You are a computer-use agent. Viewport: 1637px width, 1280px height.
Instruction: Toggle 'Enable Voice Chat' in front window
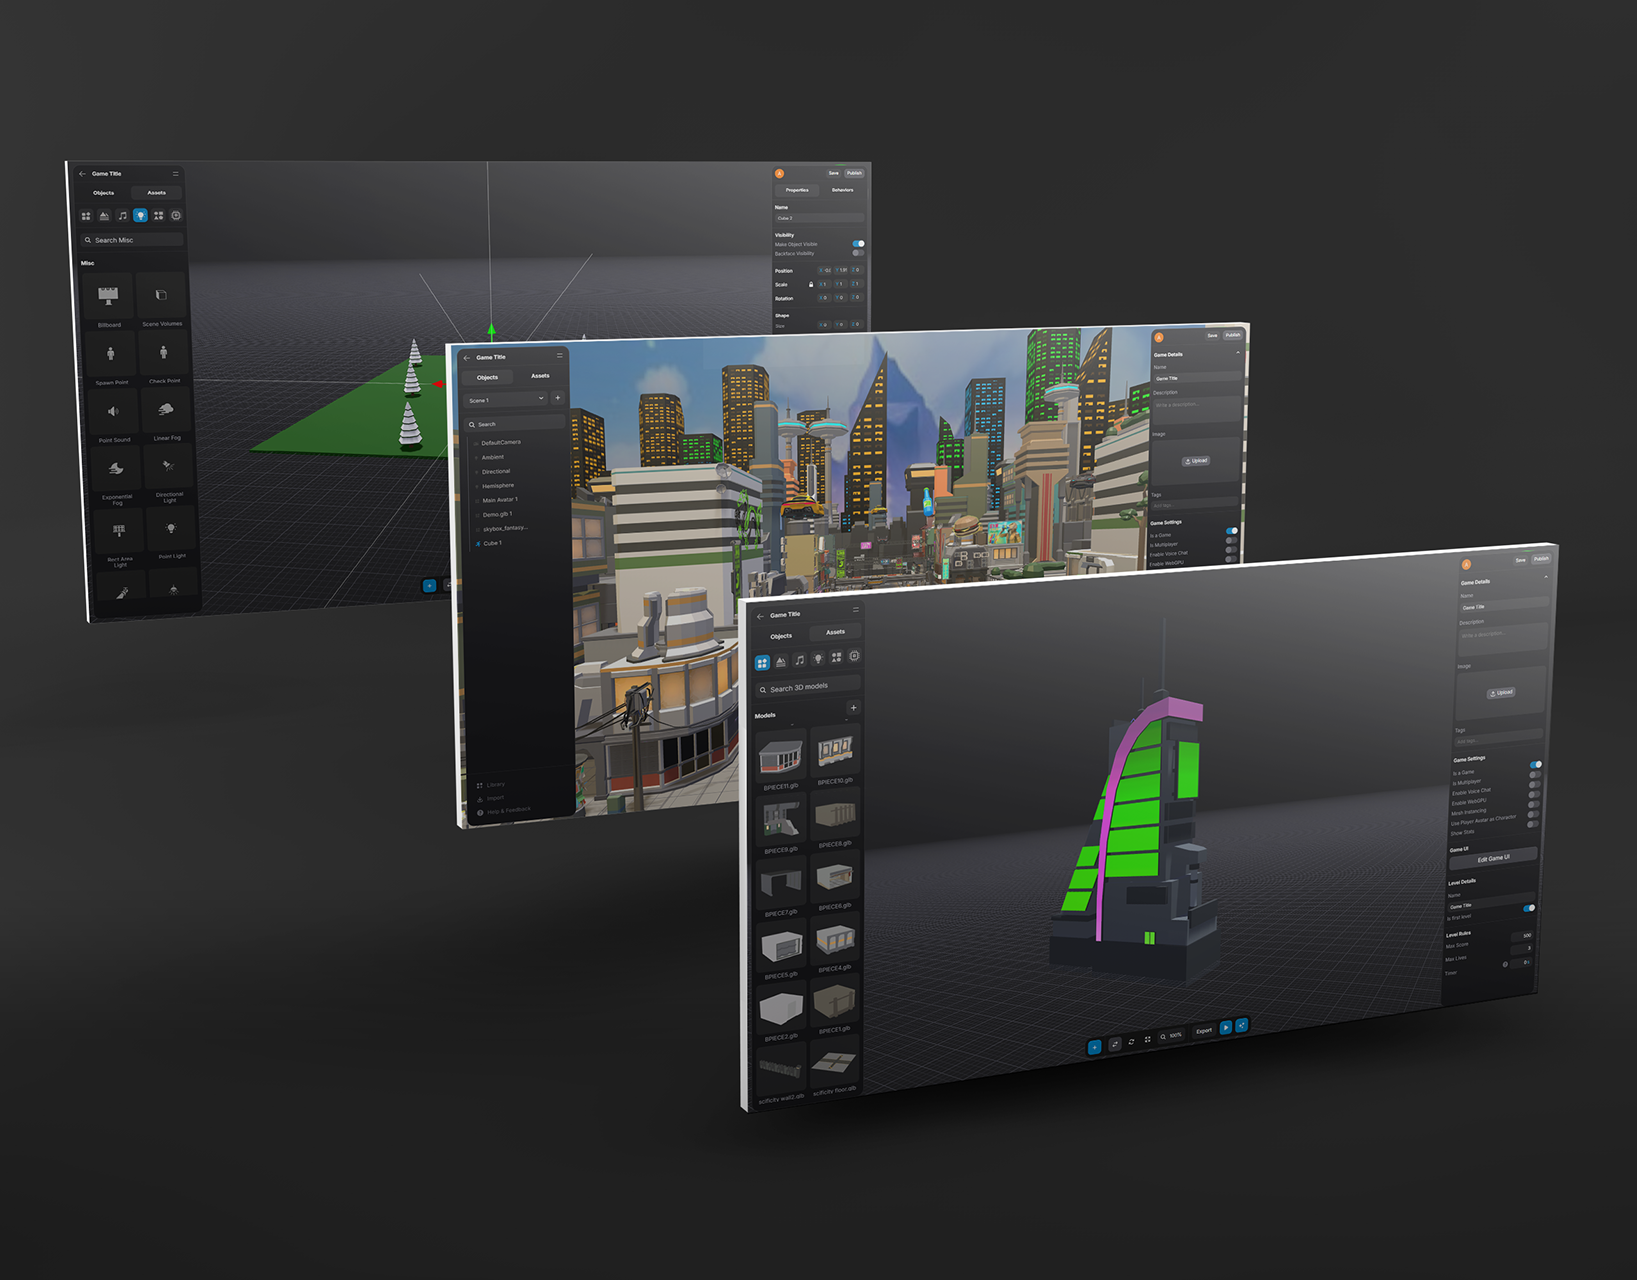point(1534,785)
